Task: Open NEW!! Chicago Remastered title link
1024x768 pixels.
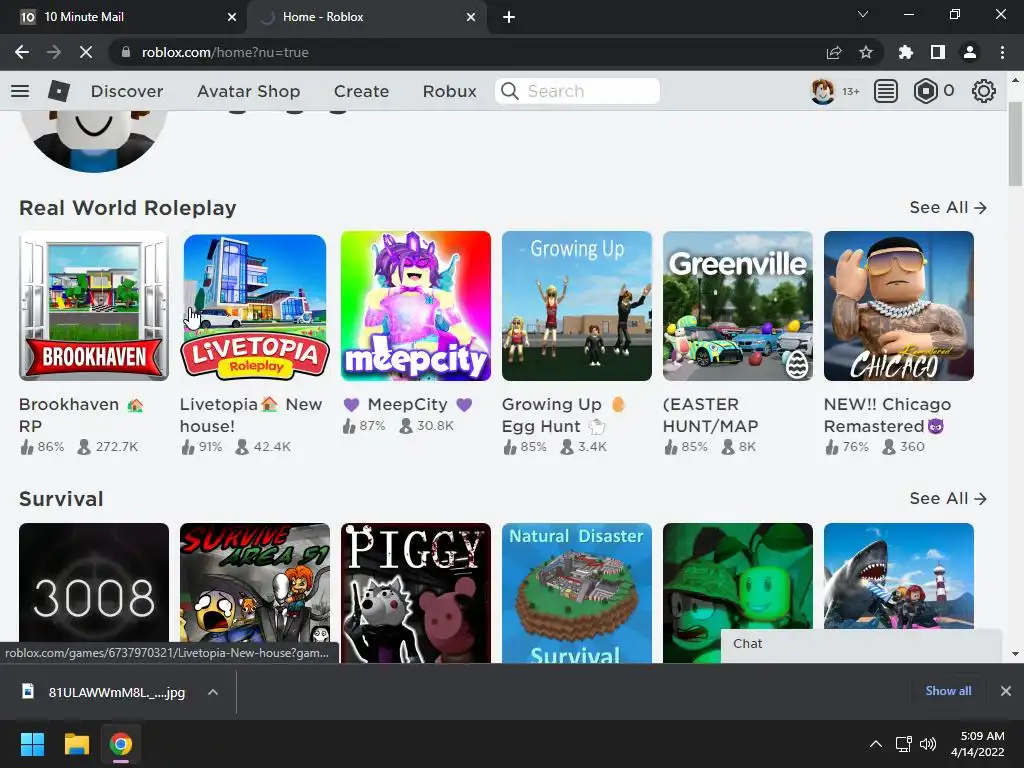Action: pyautogui.click(x=888, y=415)
